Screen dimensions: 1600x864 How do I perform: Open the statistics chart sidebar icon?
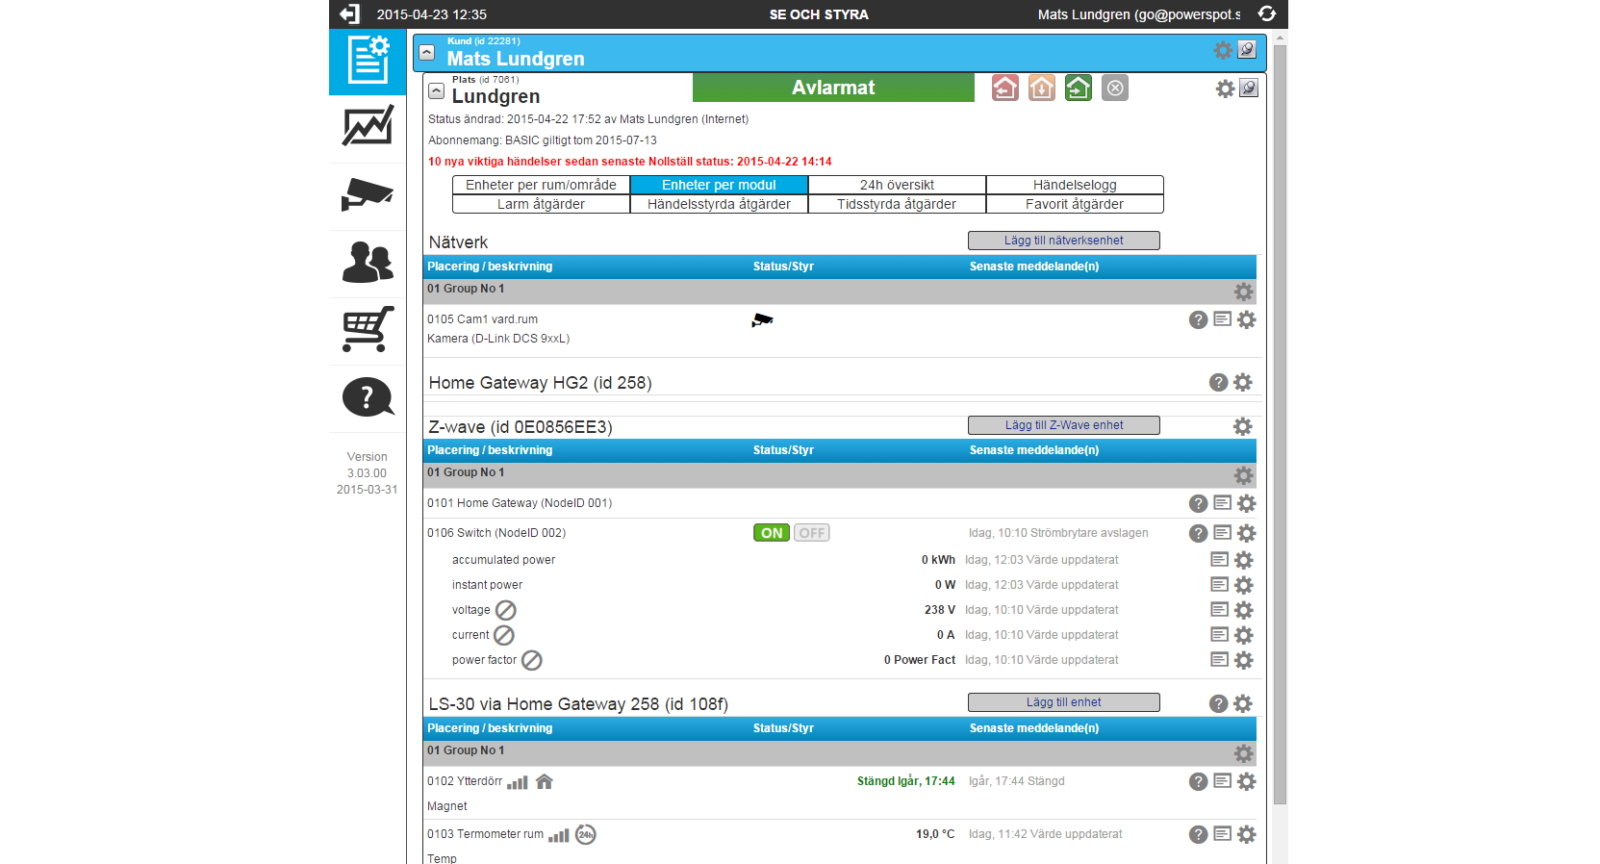tap(367, 127)
